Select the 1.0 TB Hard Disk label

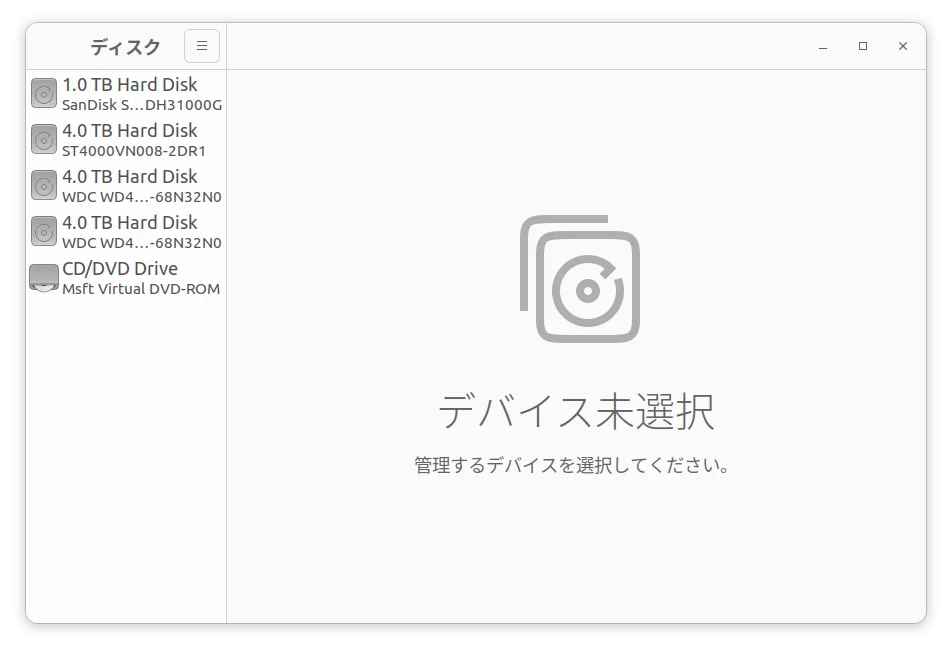[129, 84]
